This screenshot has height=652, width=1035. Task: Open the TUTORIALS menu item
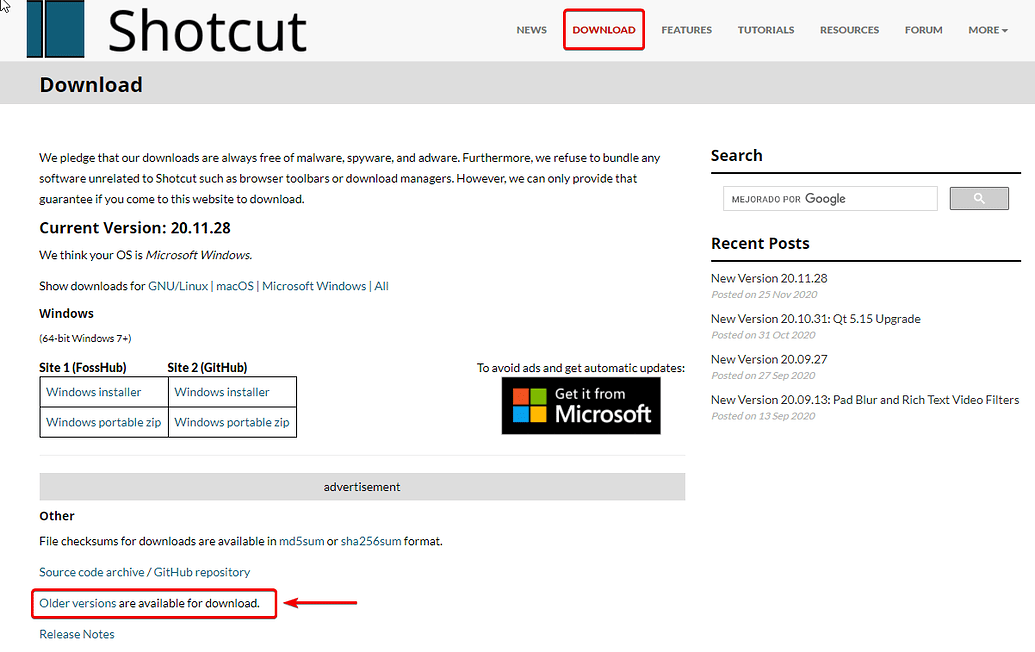pyautogui.click(x=766, y=30)
